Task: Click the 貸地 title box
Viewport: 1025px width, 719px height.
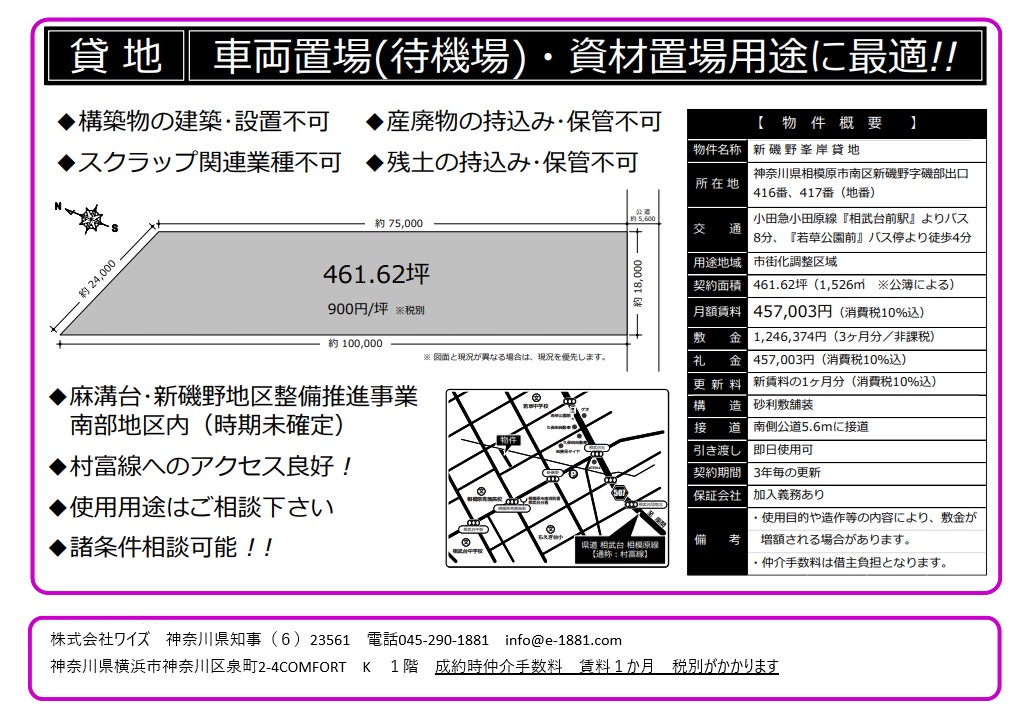Action: (x=116, y=57)
